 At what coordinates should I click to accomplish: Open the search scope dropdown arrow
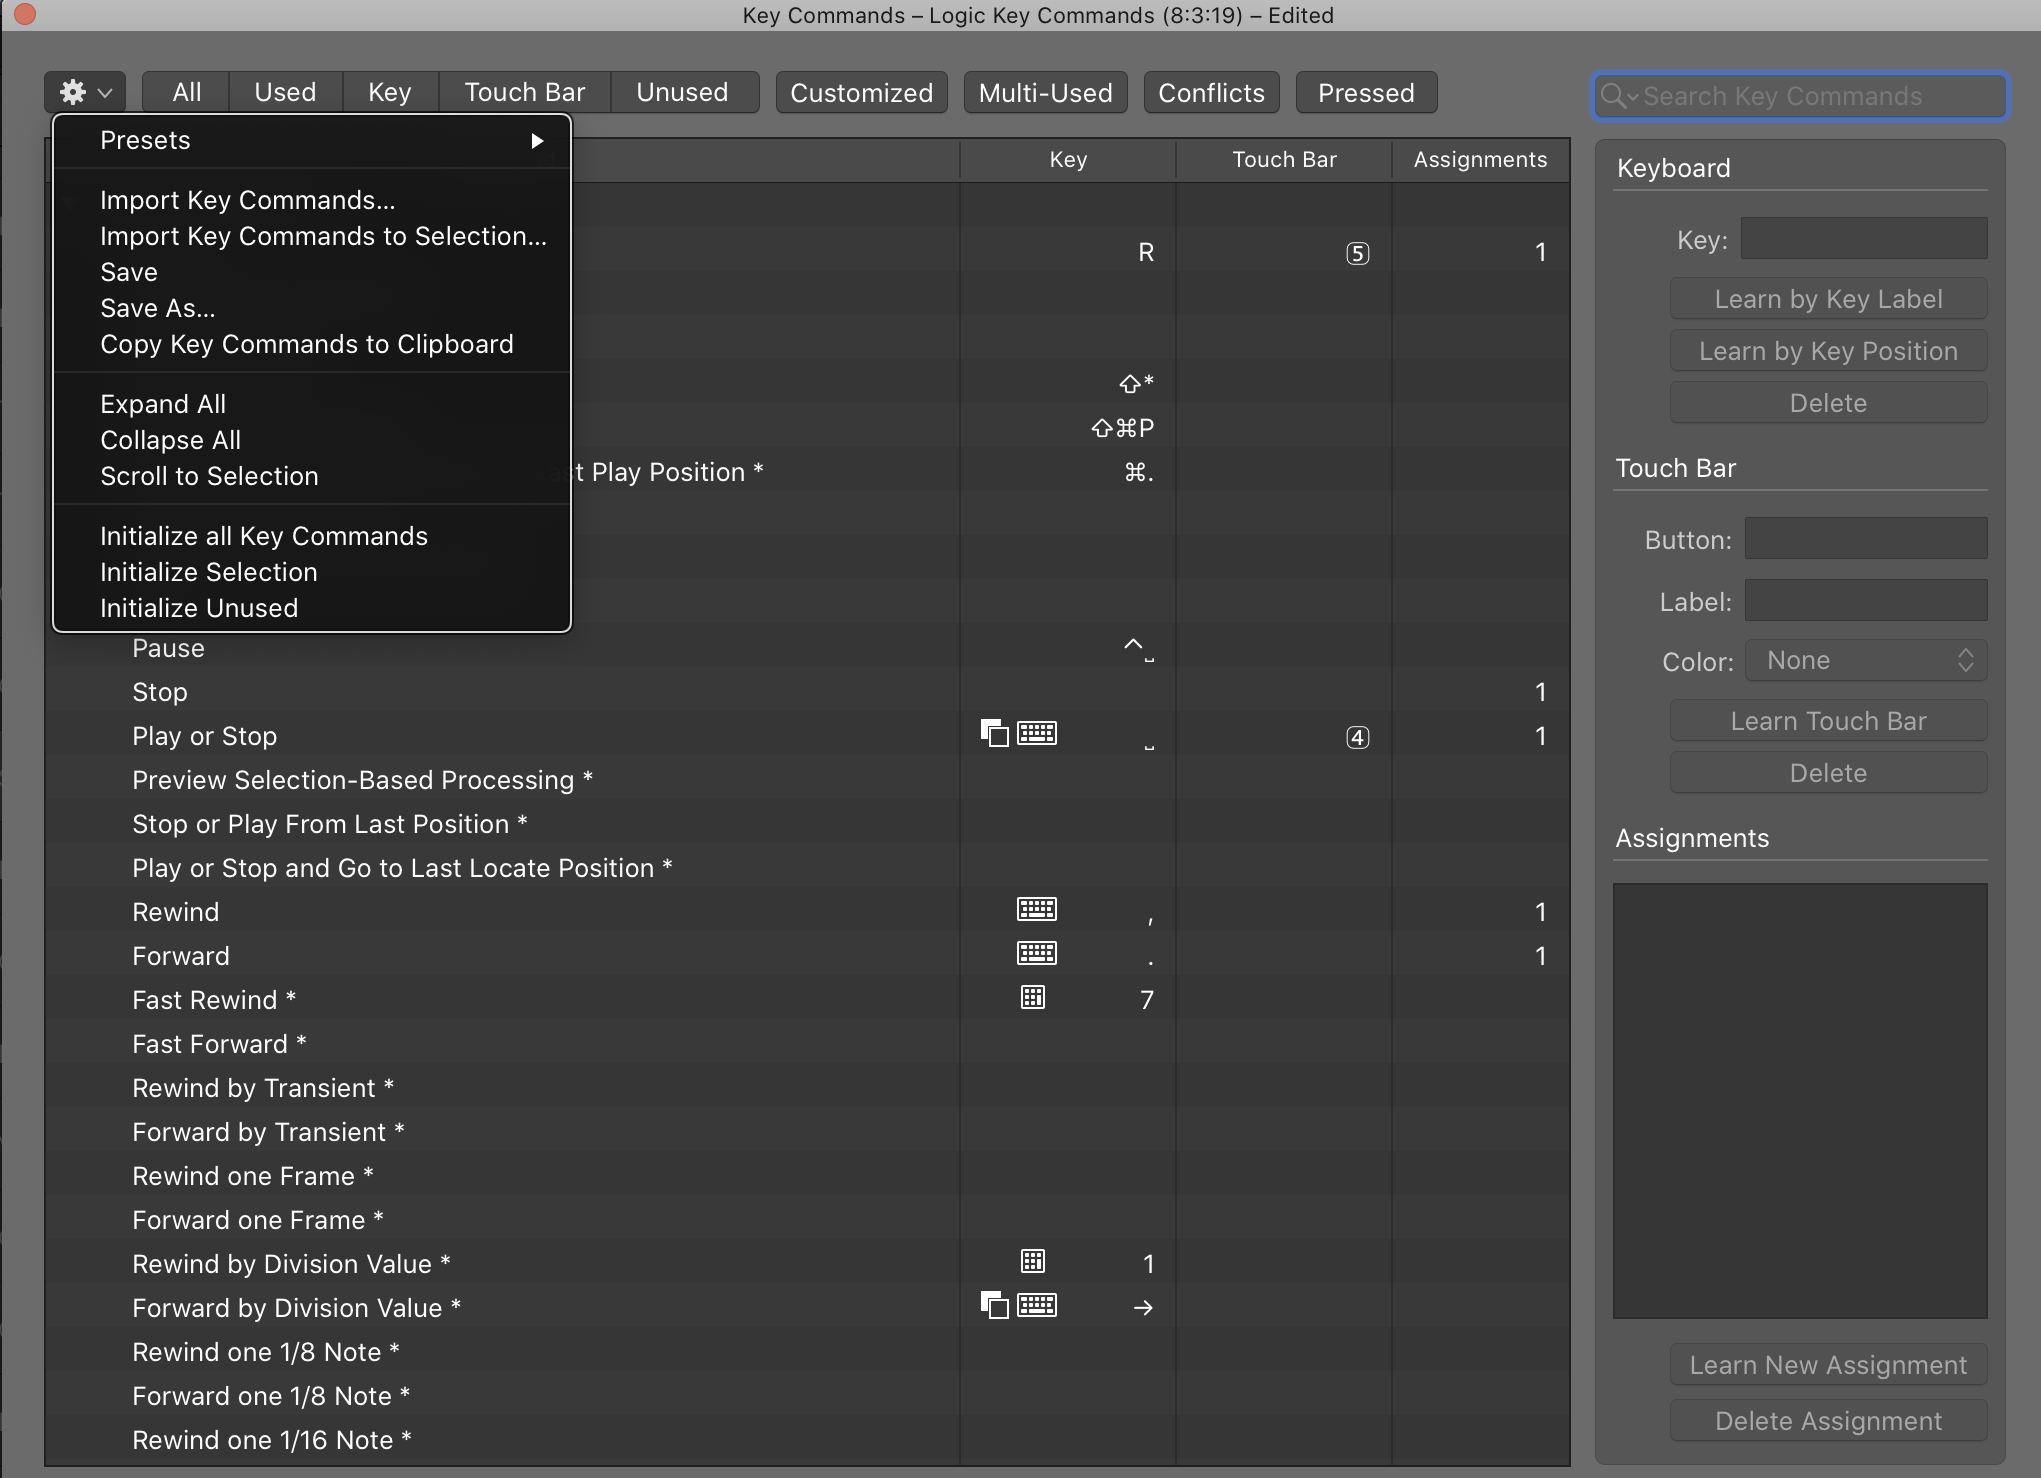[1633, 98]
